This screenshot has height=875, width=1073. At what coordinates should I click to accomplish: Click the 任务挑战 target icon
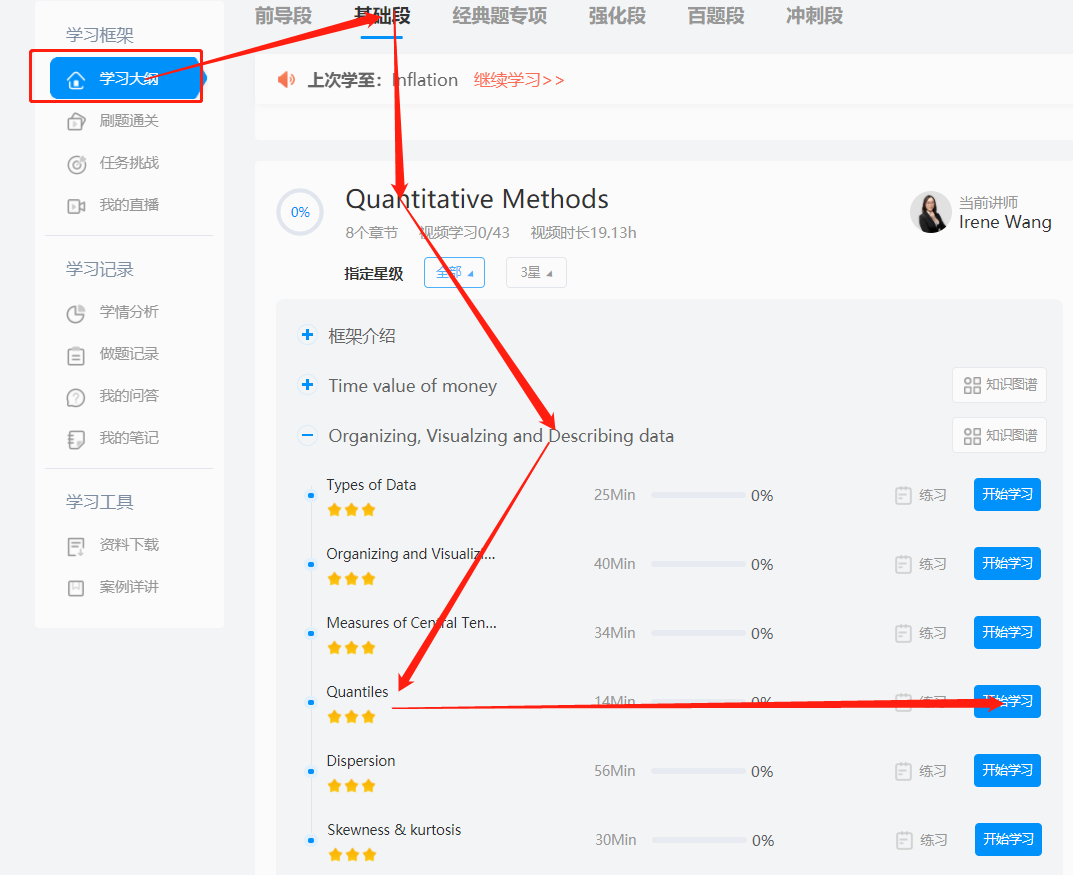(76, 164)
